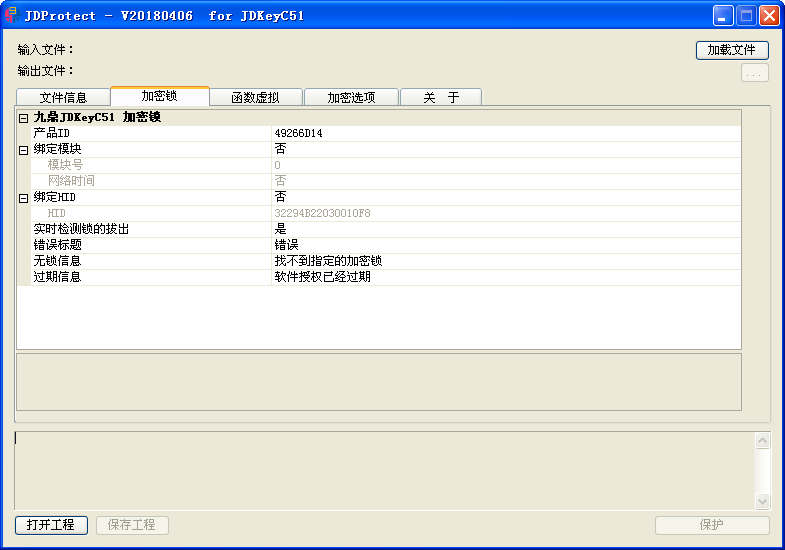The image size is (785, 550).
Task: Click the property description pane below grid
Action: (379, 382)
